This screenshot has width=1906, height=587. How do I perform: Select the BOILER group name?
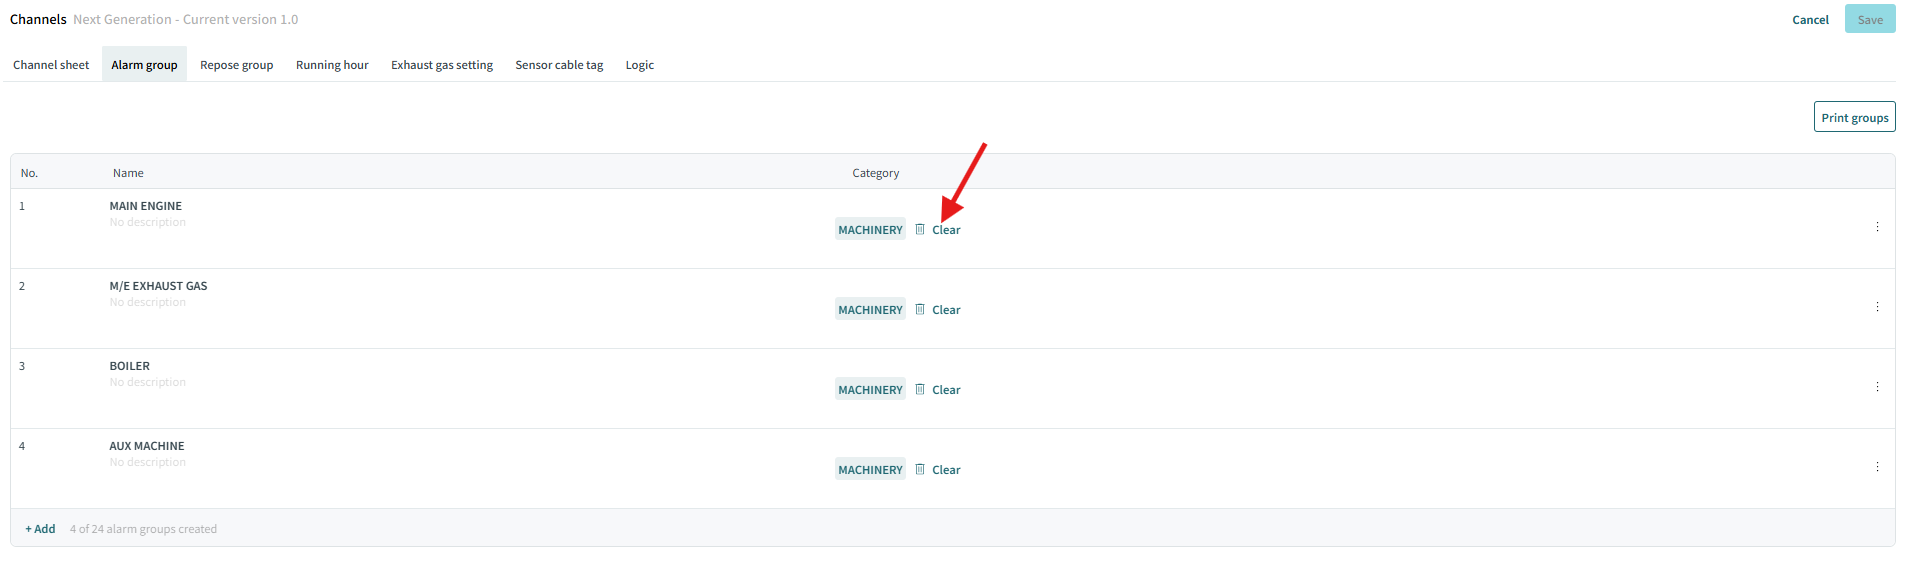tap(130, 366)
